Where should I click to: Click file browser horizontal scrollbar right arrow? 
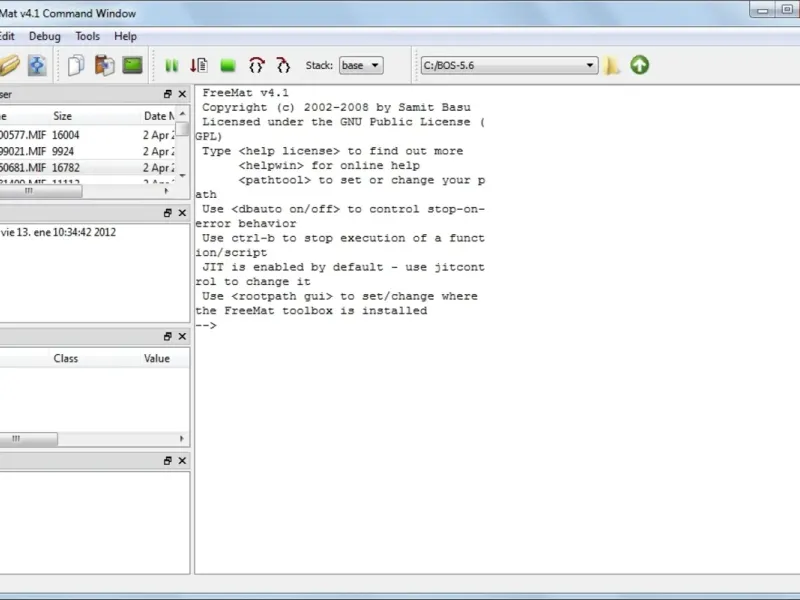click(166, 191)
